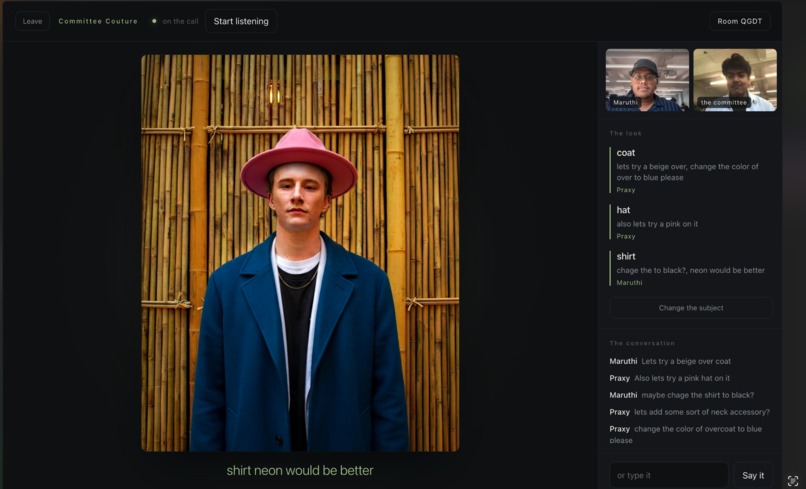Click 'The look' section heading

[x=626, y=133]
